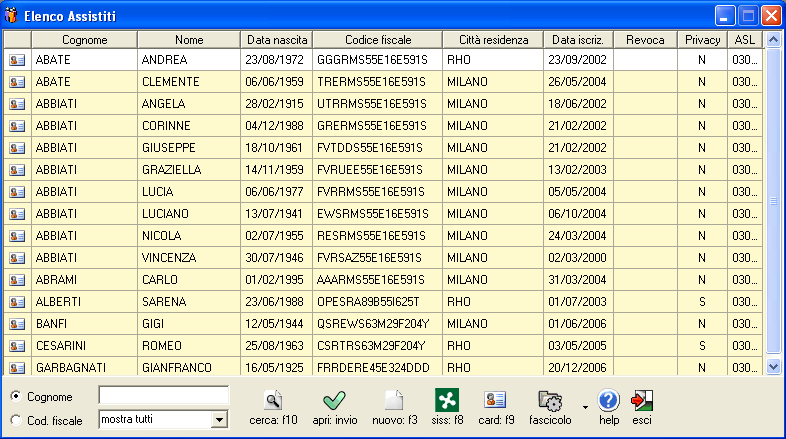Screen dimensions: 786x439
Task: Open the card f9 icon
Action: (495, 400)
